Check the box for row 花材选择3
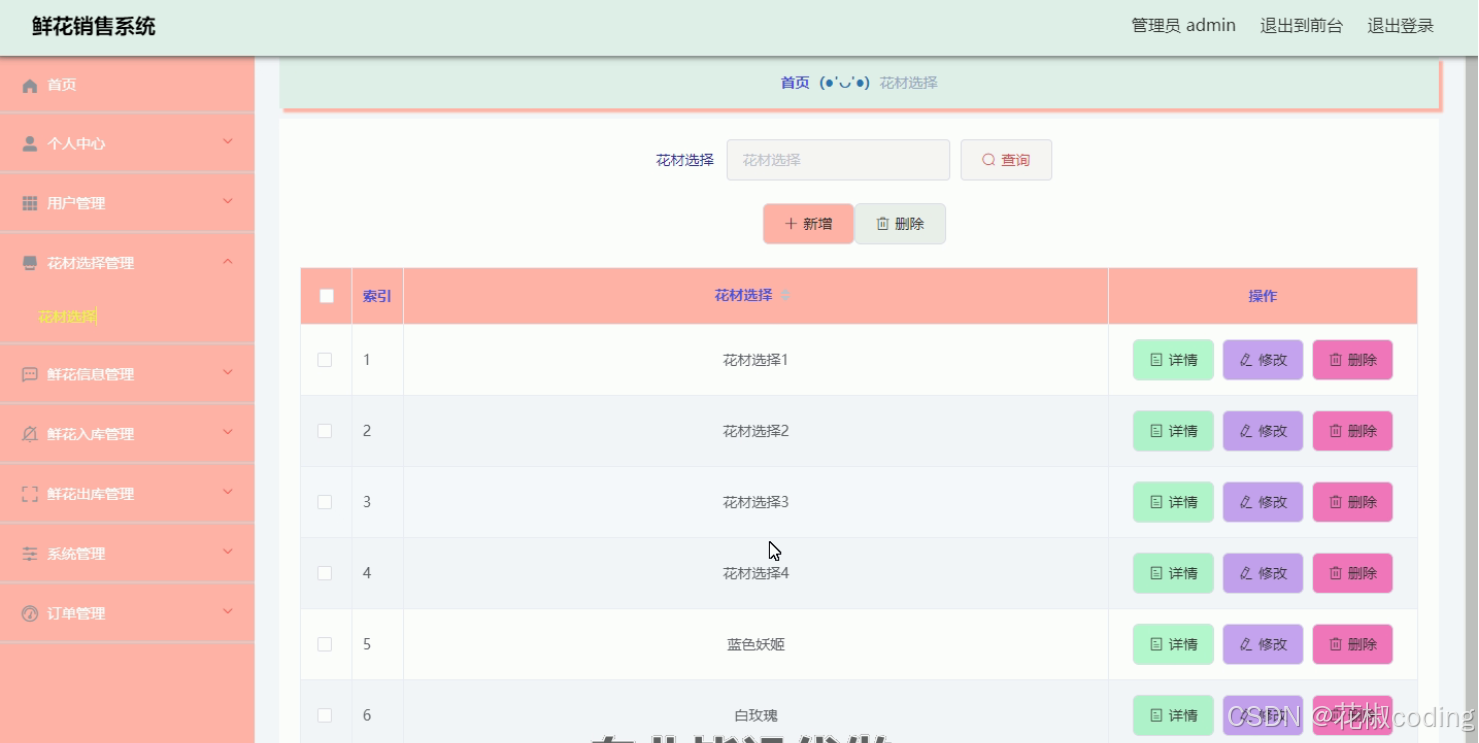1479x743 pixels. [325, 502]
